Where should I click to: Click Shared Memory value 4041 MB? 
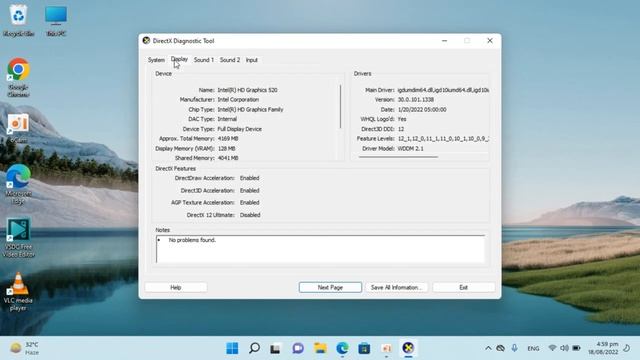point(228,158)
